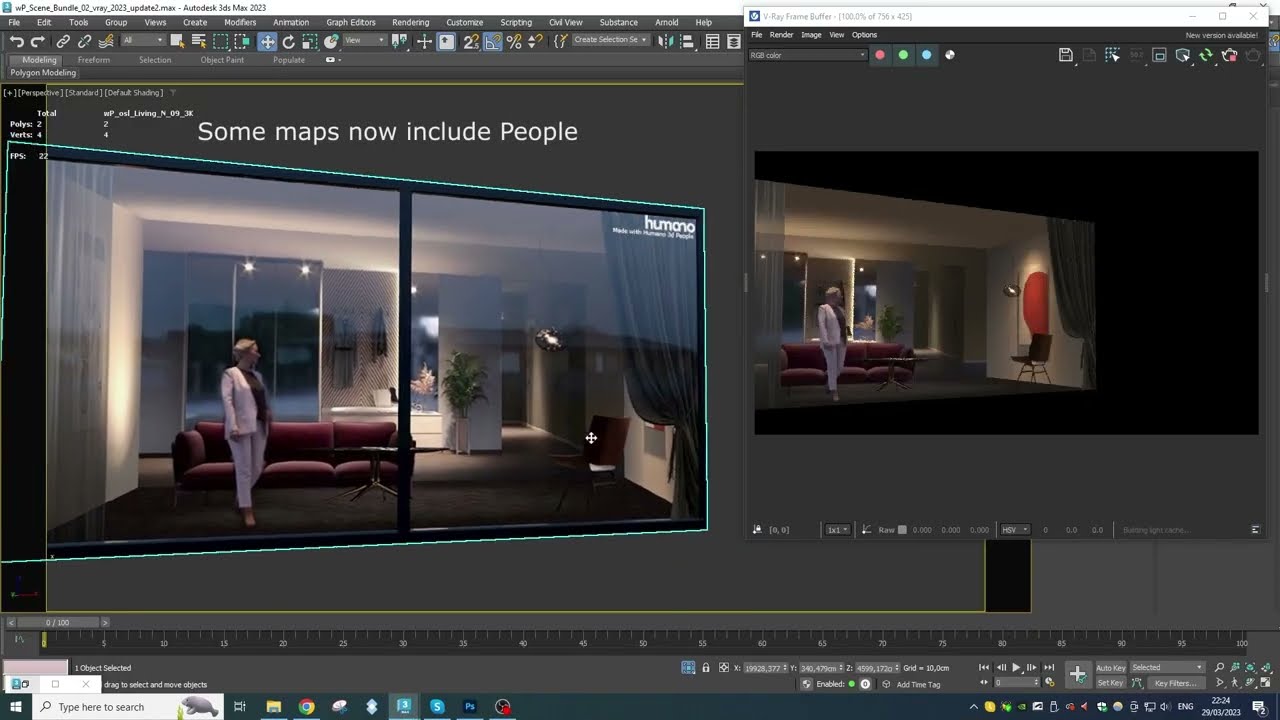Toggle Percent Snap in main toolbar
1280x720 pixels.
click(514, 41)
